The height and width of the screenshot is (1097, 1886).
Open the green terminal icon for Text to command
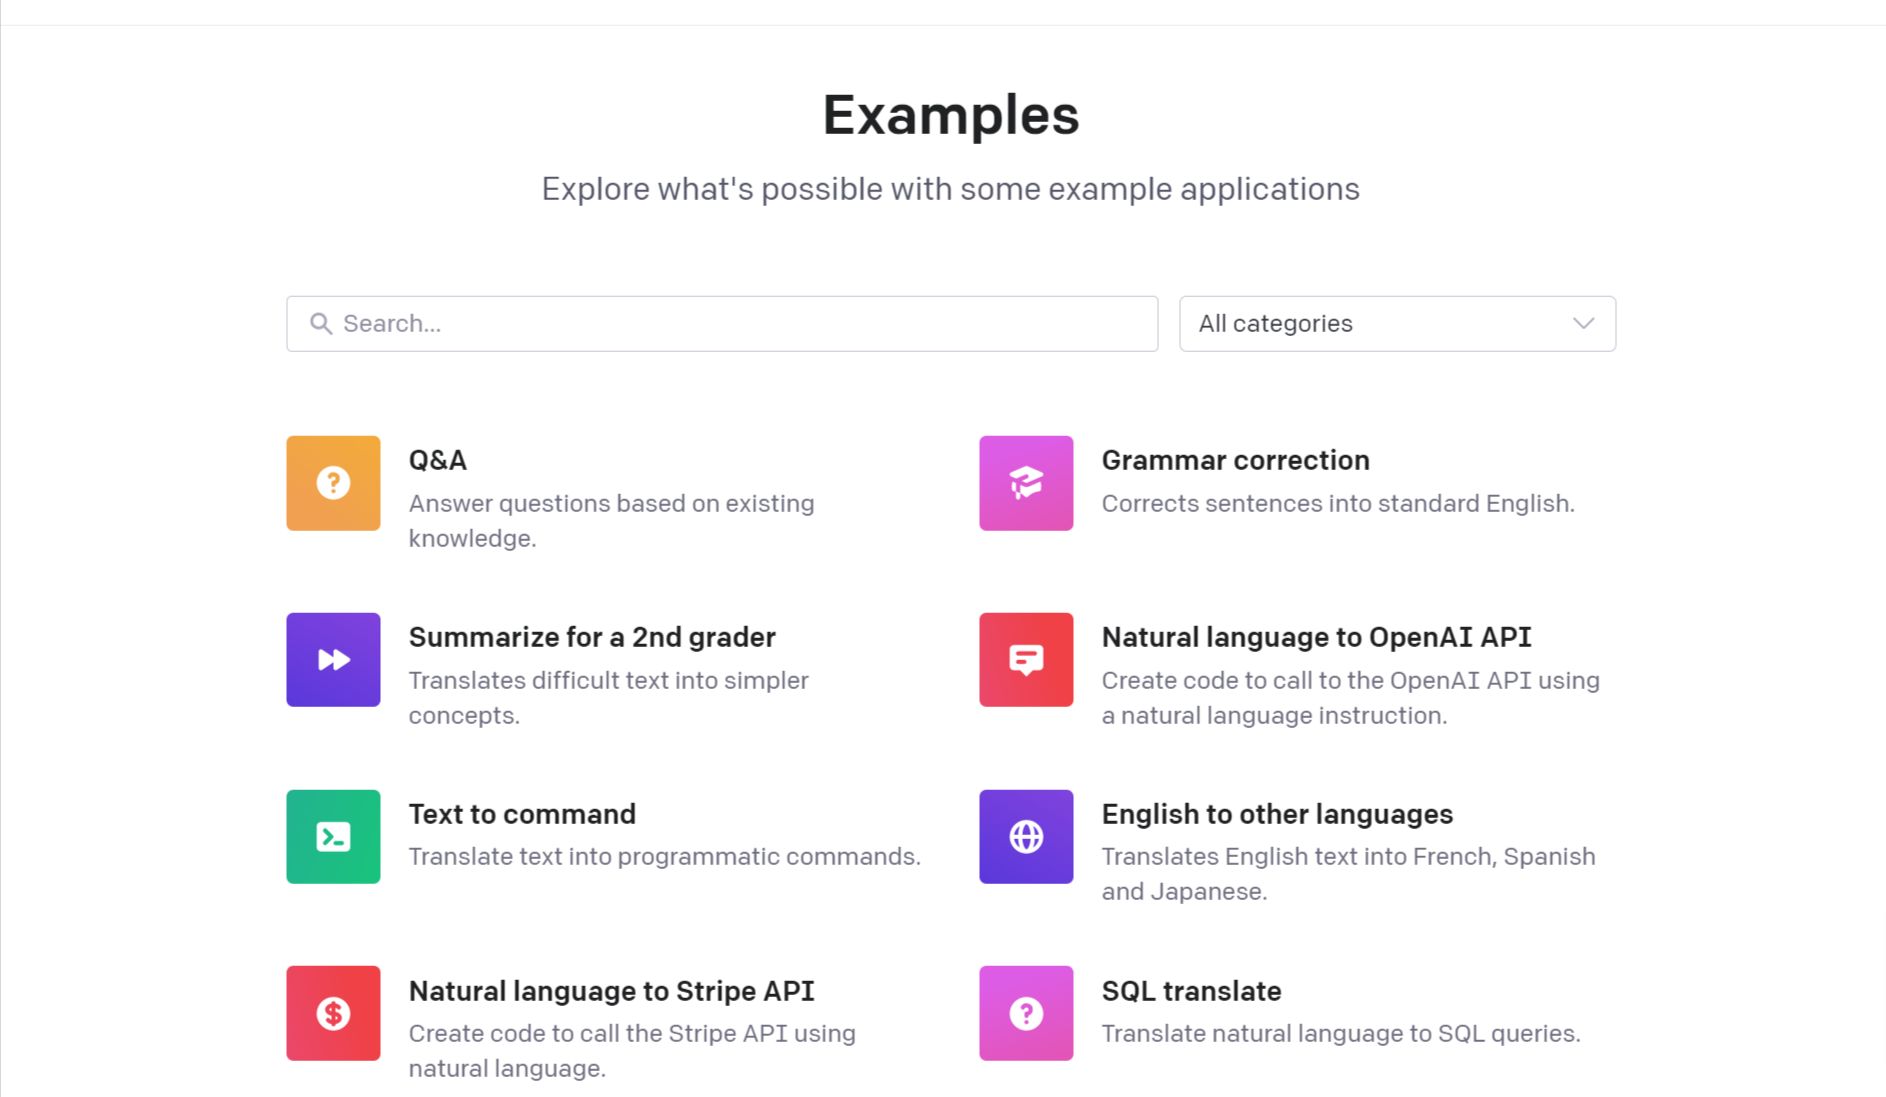(x=333, y=837)
